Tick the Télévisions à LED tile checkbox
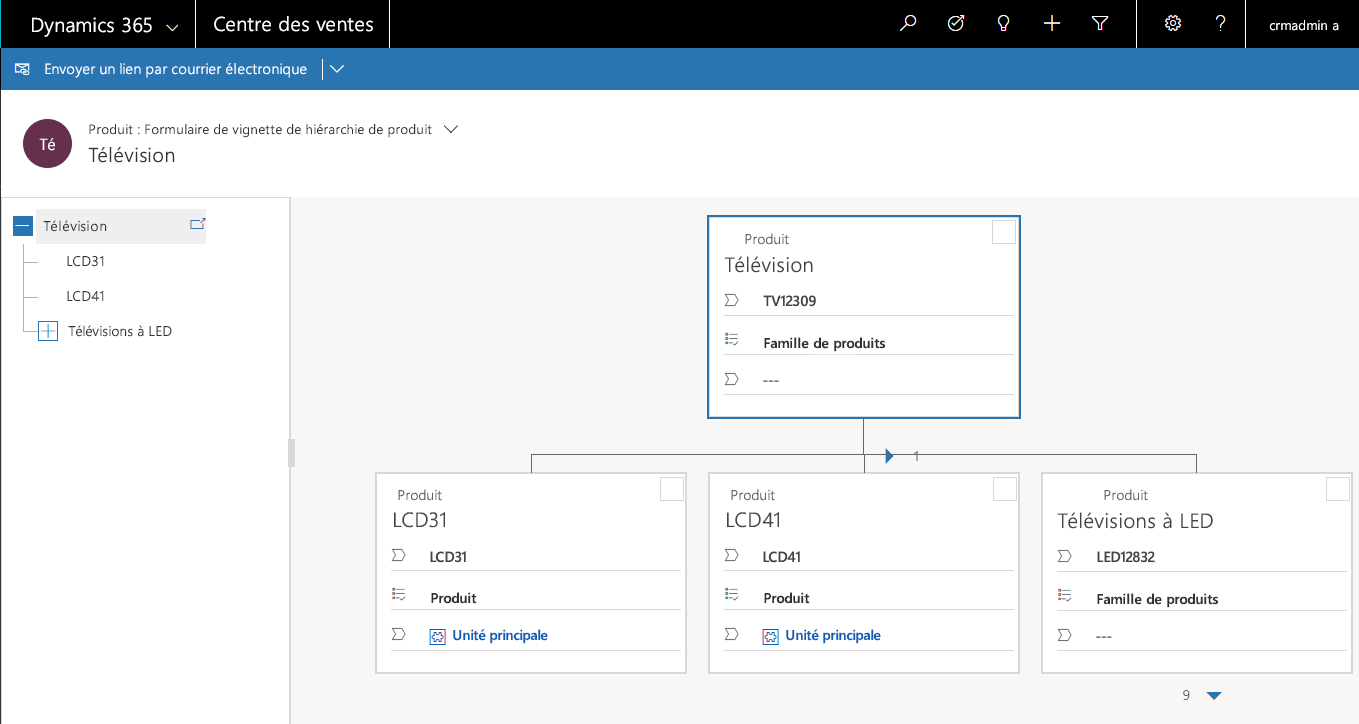1359x724 pixels. tap(1337, 489)
